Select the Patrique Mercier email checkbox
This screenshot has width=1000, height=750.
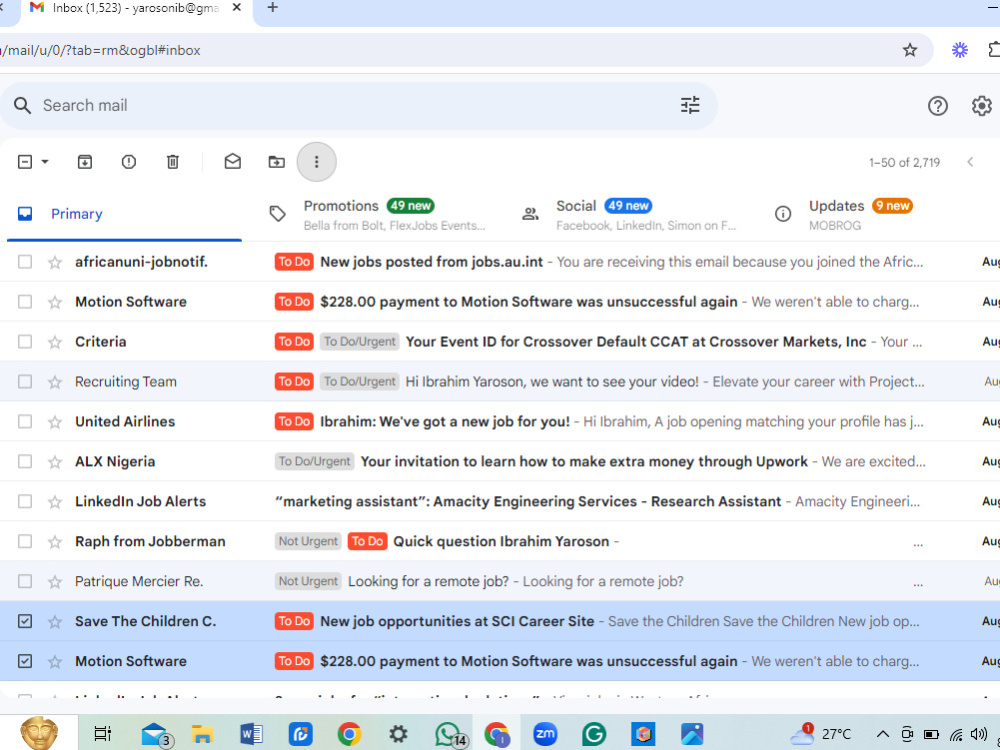25,581
